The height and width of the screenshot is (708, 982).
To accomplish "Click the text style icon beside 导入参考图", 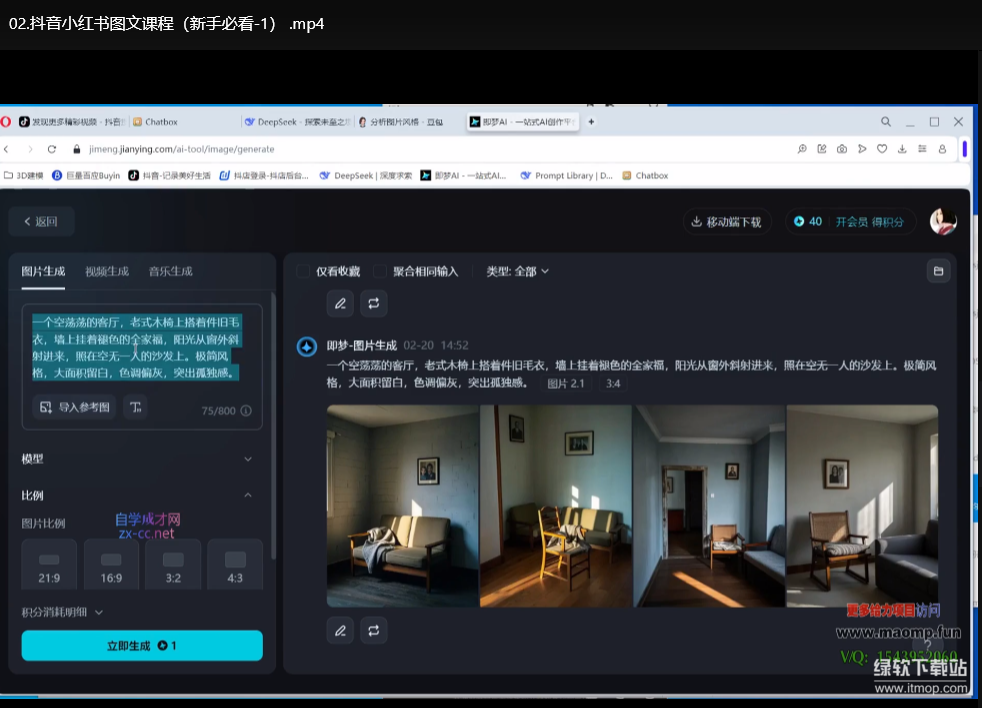I will click(x=136, y=406).
